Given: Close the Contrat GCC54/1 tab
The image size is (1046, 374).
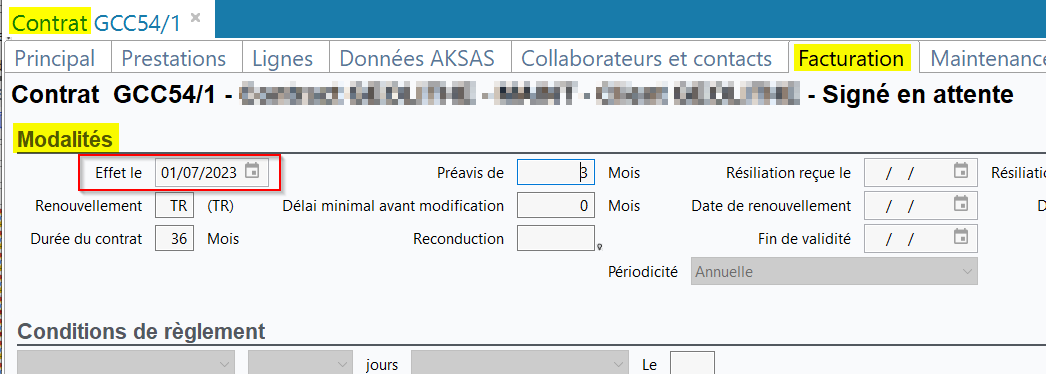Looking at the screenshot, I should click(195, 18).
